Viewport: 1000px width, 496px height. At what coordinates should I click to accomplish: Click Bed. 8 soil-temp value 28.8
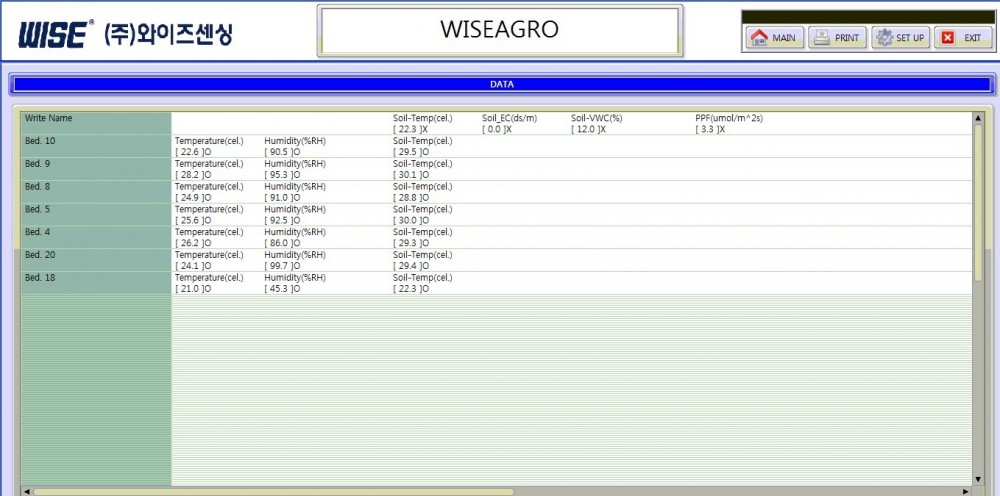pyautogui.click(x=410, y=198)
